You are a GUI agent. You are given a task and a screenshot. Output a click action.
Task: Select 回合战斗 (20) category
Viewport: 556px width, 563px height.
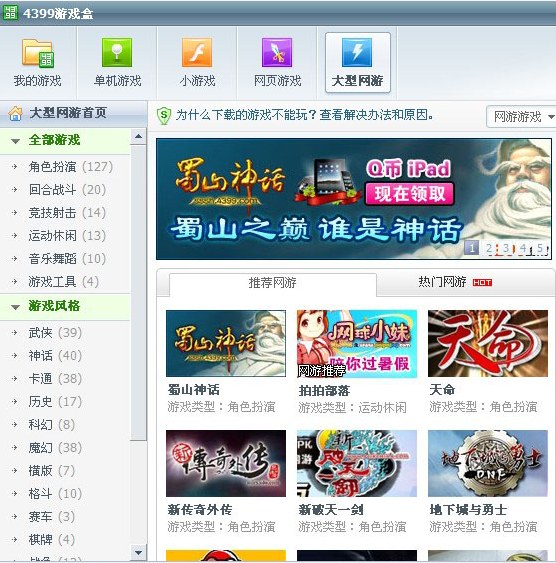67,190
